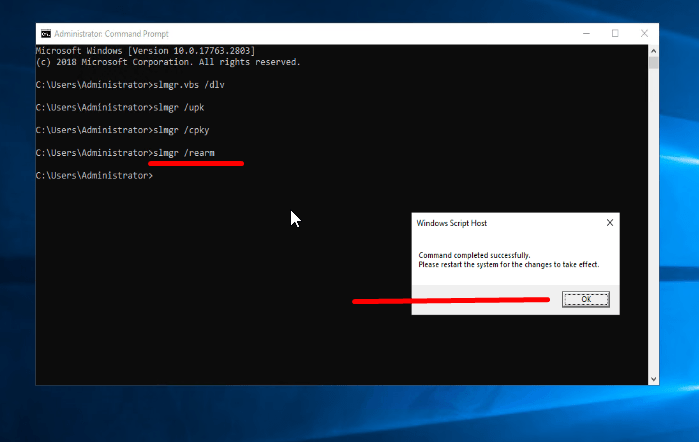Click the console vertical scrollbar thumb

(x=653, y=63)
